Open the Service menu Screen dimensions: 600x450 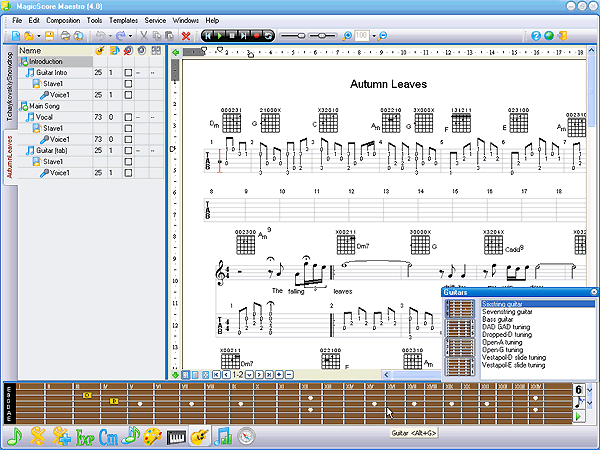(x=155, y=20)
